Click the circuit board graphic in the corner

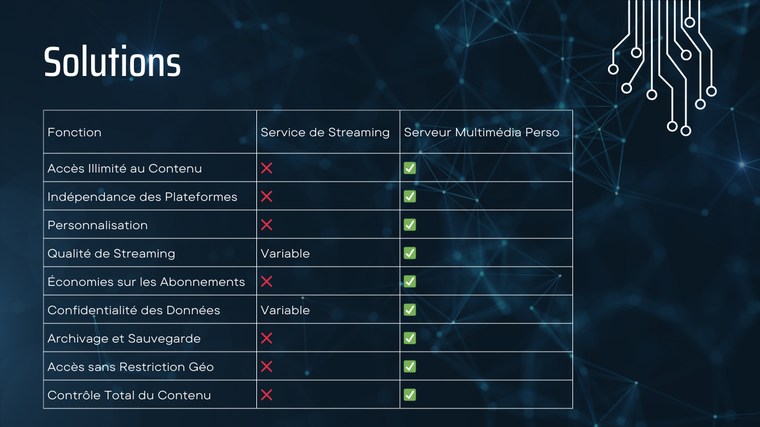click(x=662, y=68)
